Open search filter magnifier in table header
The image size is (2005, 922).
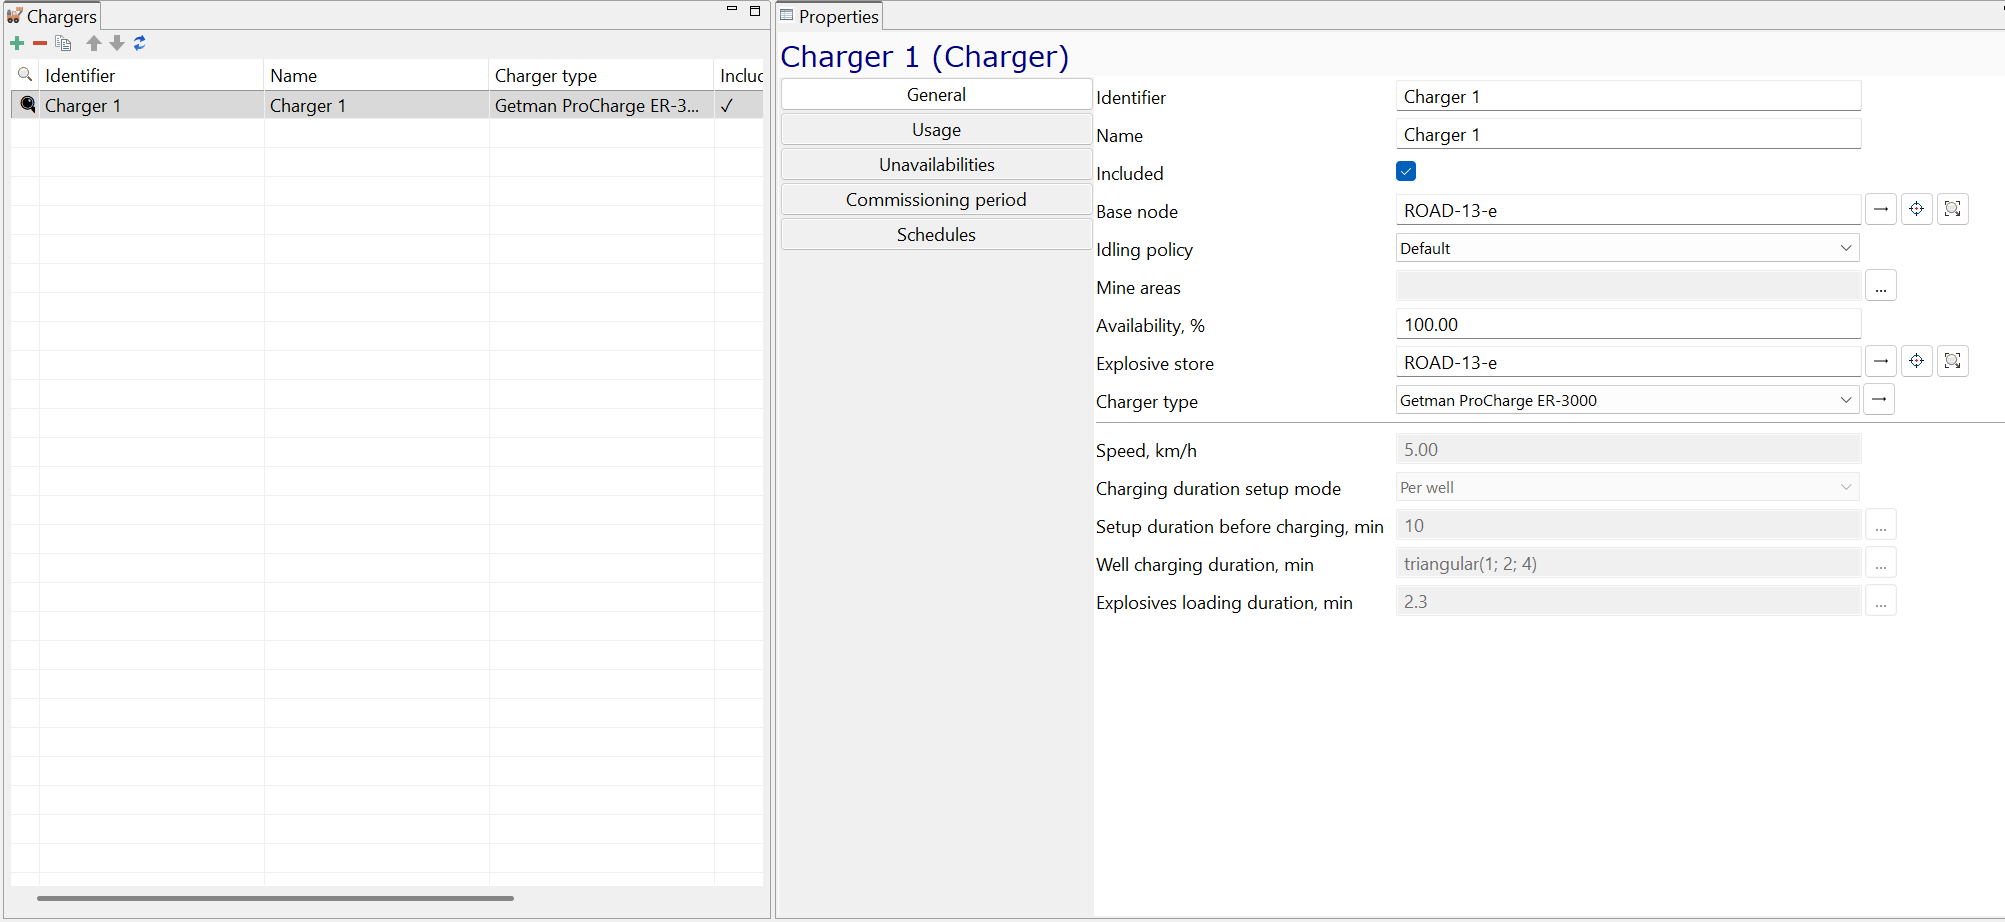tap(25, 75)
